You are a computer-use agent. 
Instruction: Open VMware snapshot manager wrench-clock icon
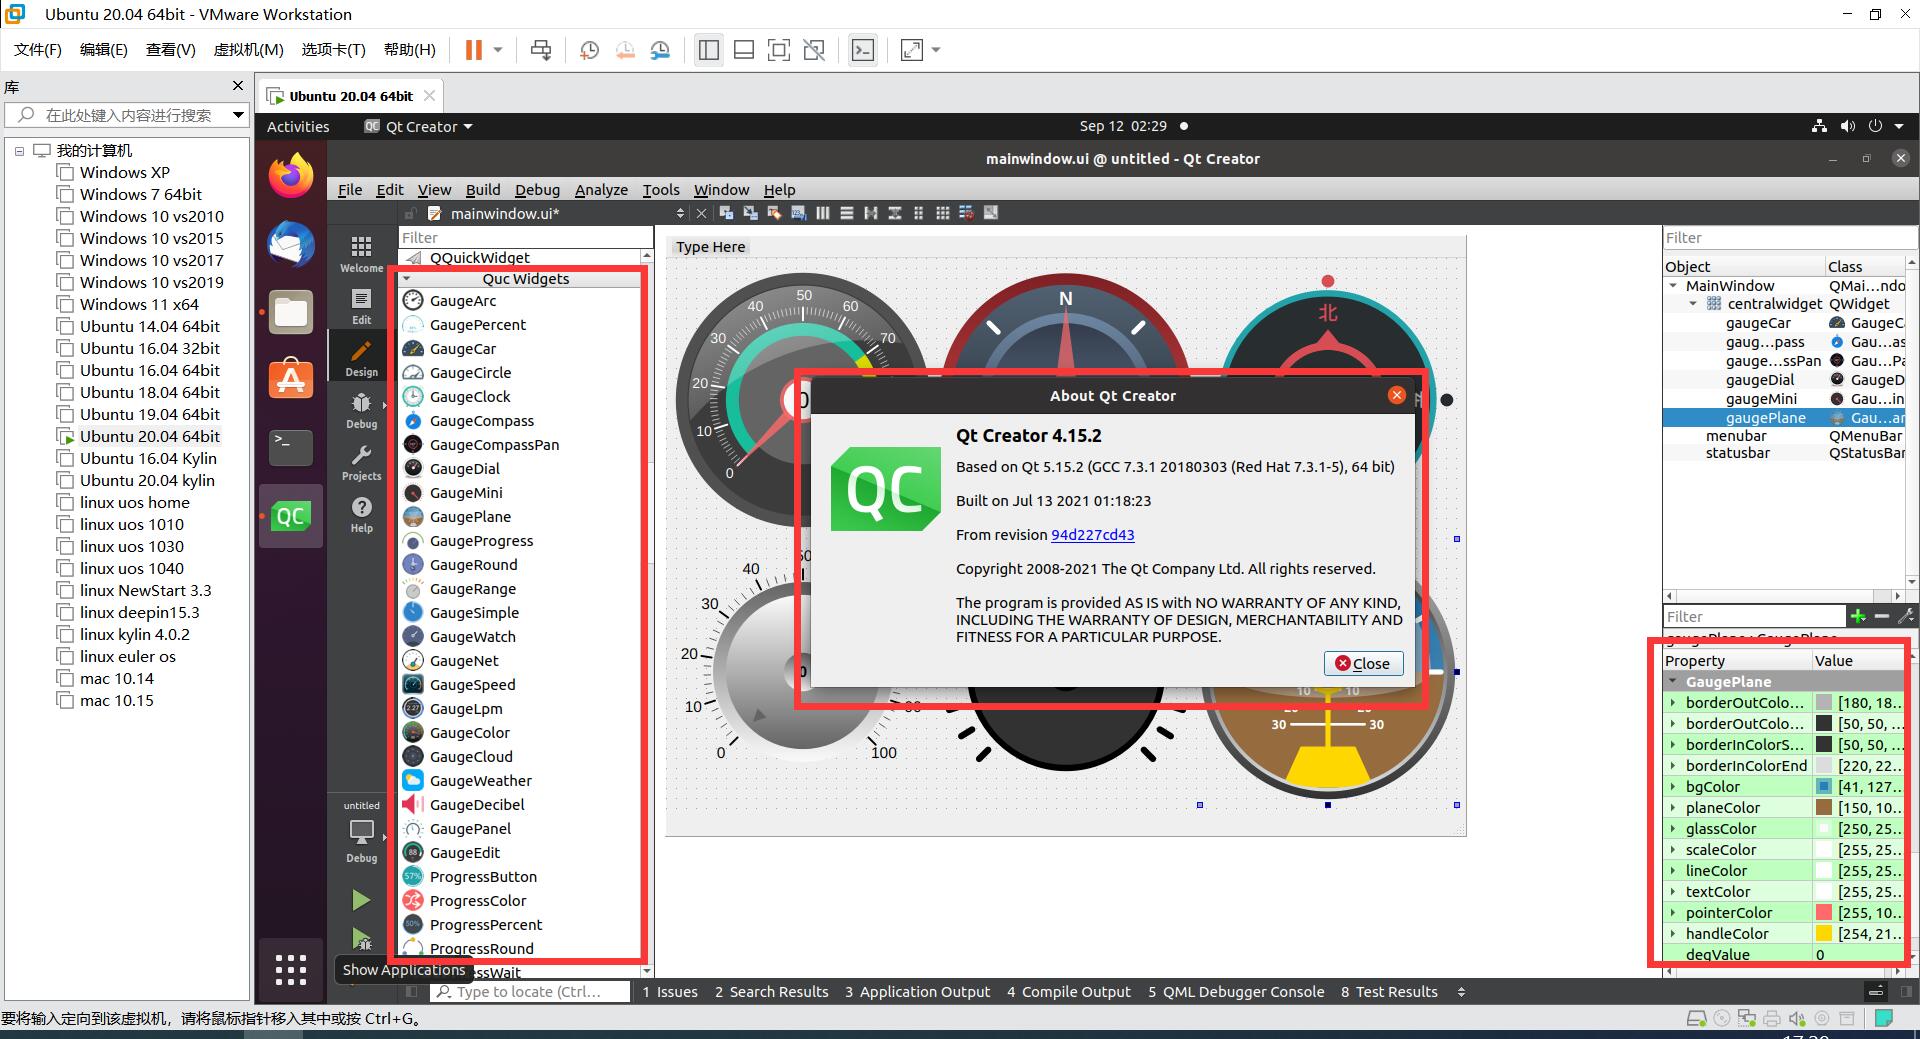(660, 50)
